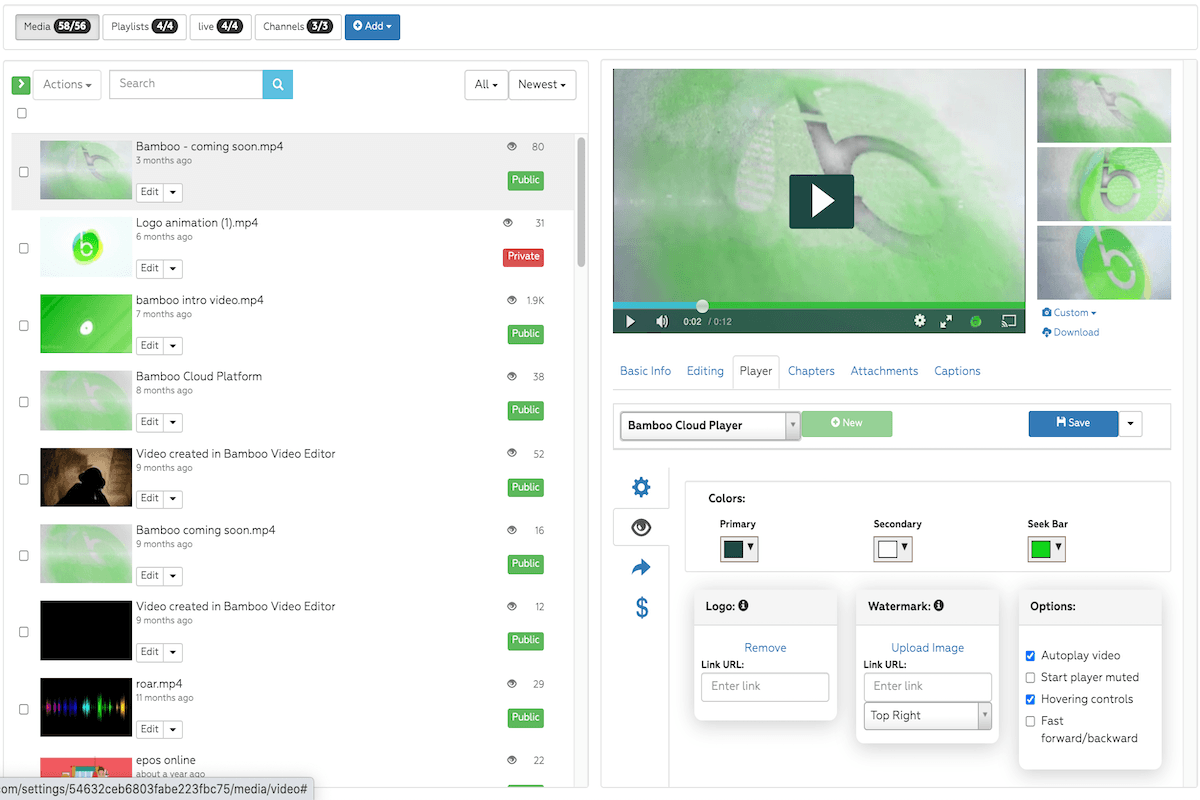Expand the Bamboo Cloud Player selector
The image size is (1200, 800).
click(x=709, y=425)
